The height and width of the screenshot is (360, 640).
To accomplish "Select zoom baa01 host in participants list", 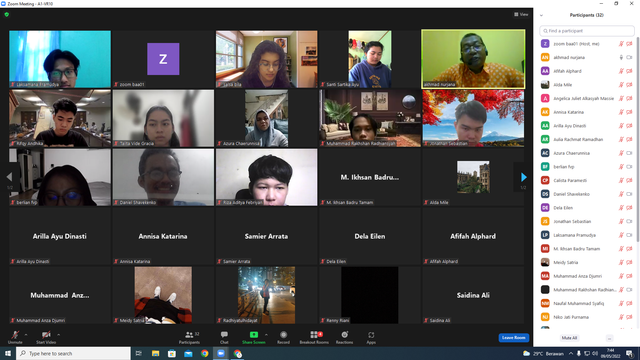I will (587, 44).
